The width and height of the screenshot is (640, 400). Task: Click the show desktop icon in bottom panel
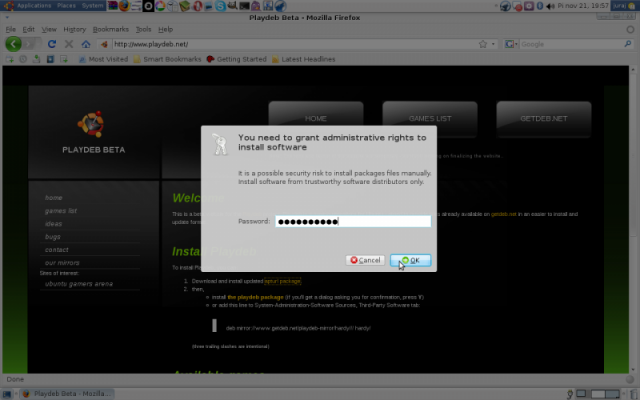click(x=7, y=394)
